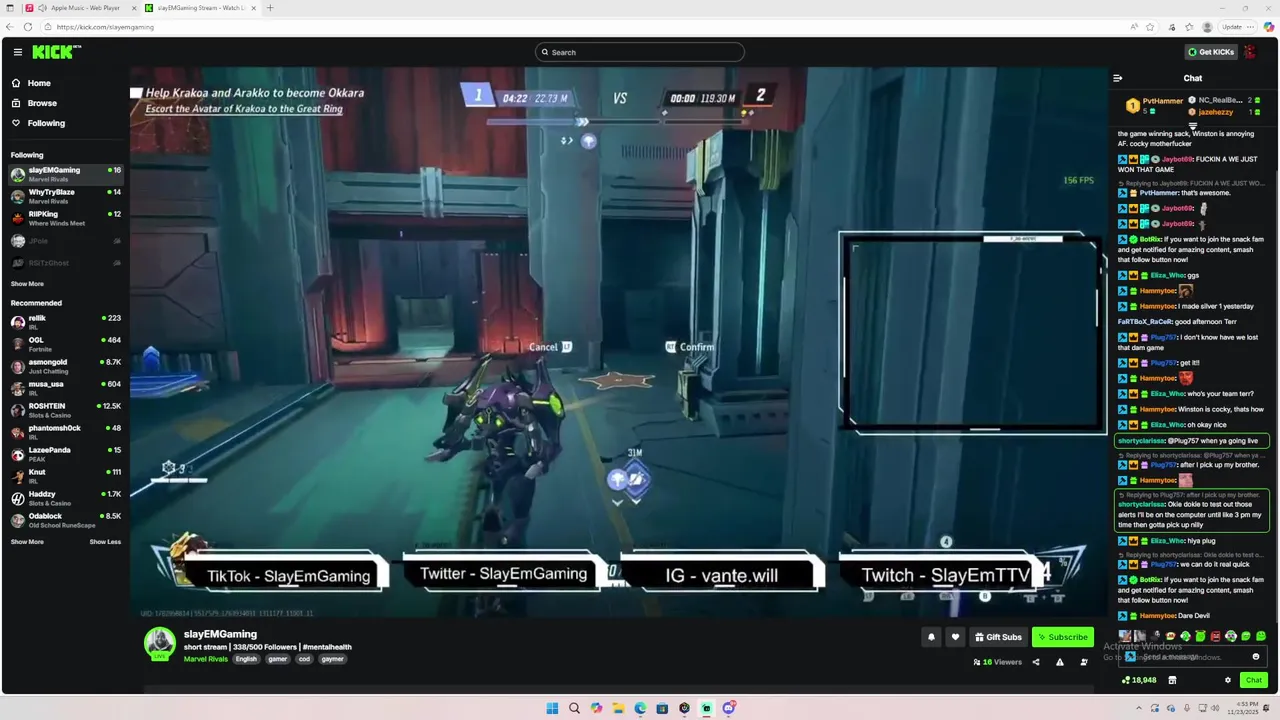1280x720 pixels.
Task: Select the slayEMGaming Stream browser tab
Action: [200, 8]
